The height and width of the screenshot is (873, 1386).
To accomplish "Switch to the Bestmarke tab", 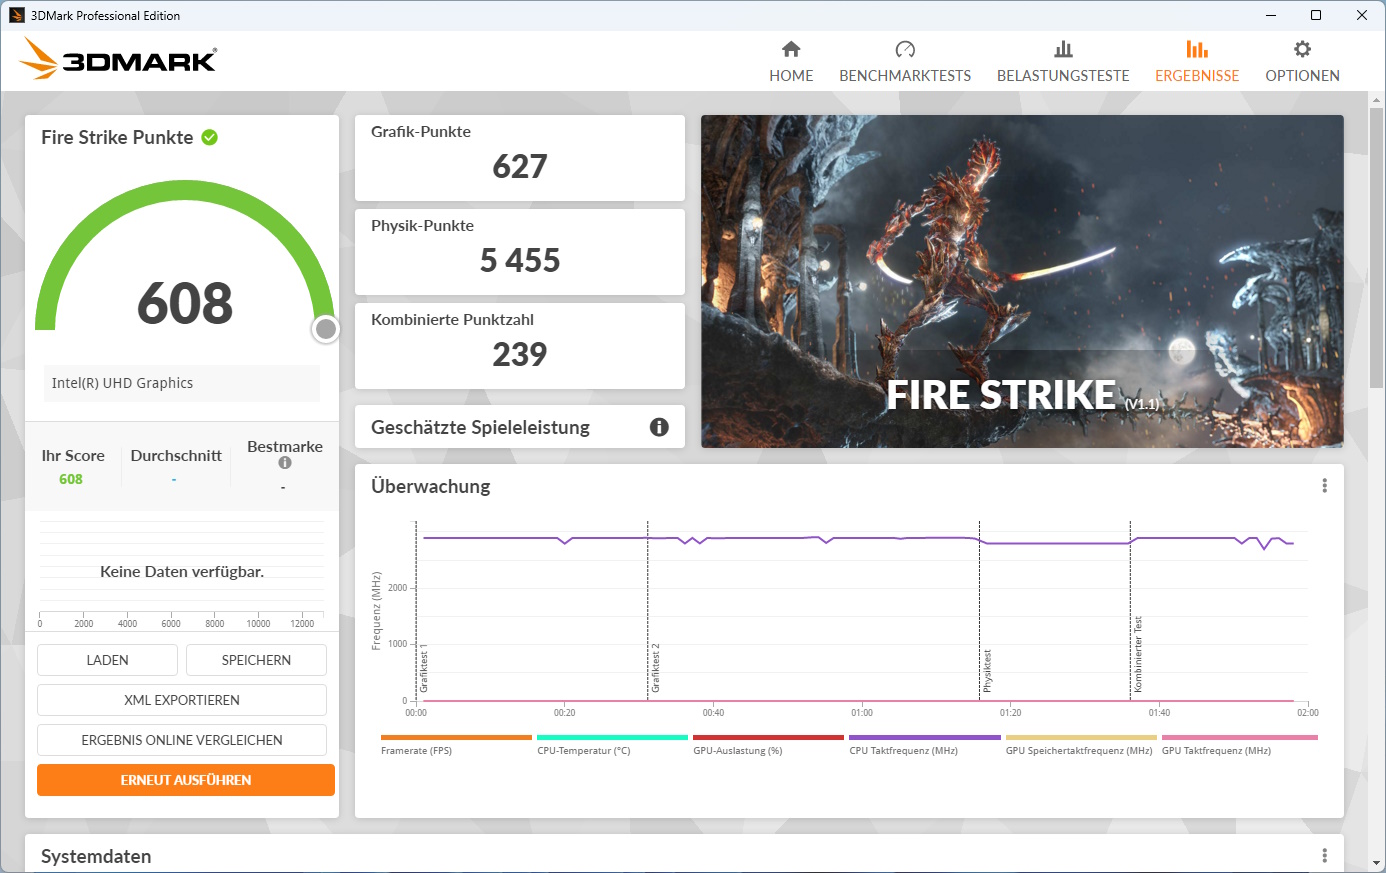I will 285,447.
